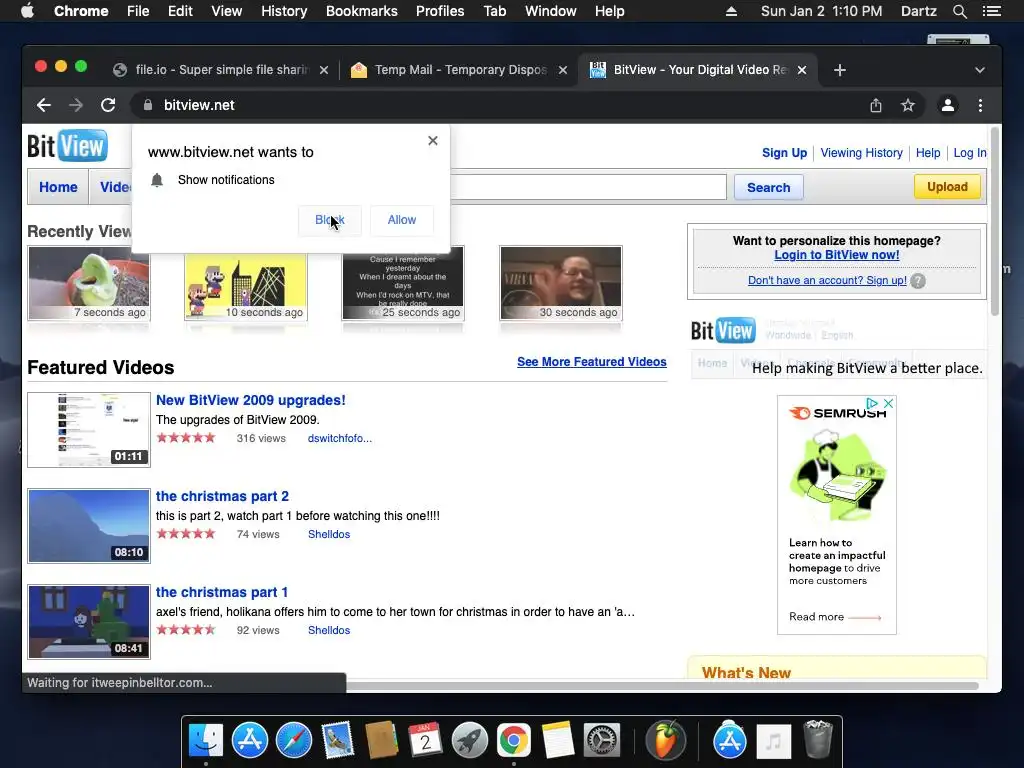Close the BitView tab
This screenshot has width=1024, height=768.
(x=802, y=70)
